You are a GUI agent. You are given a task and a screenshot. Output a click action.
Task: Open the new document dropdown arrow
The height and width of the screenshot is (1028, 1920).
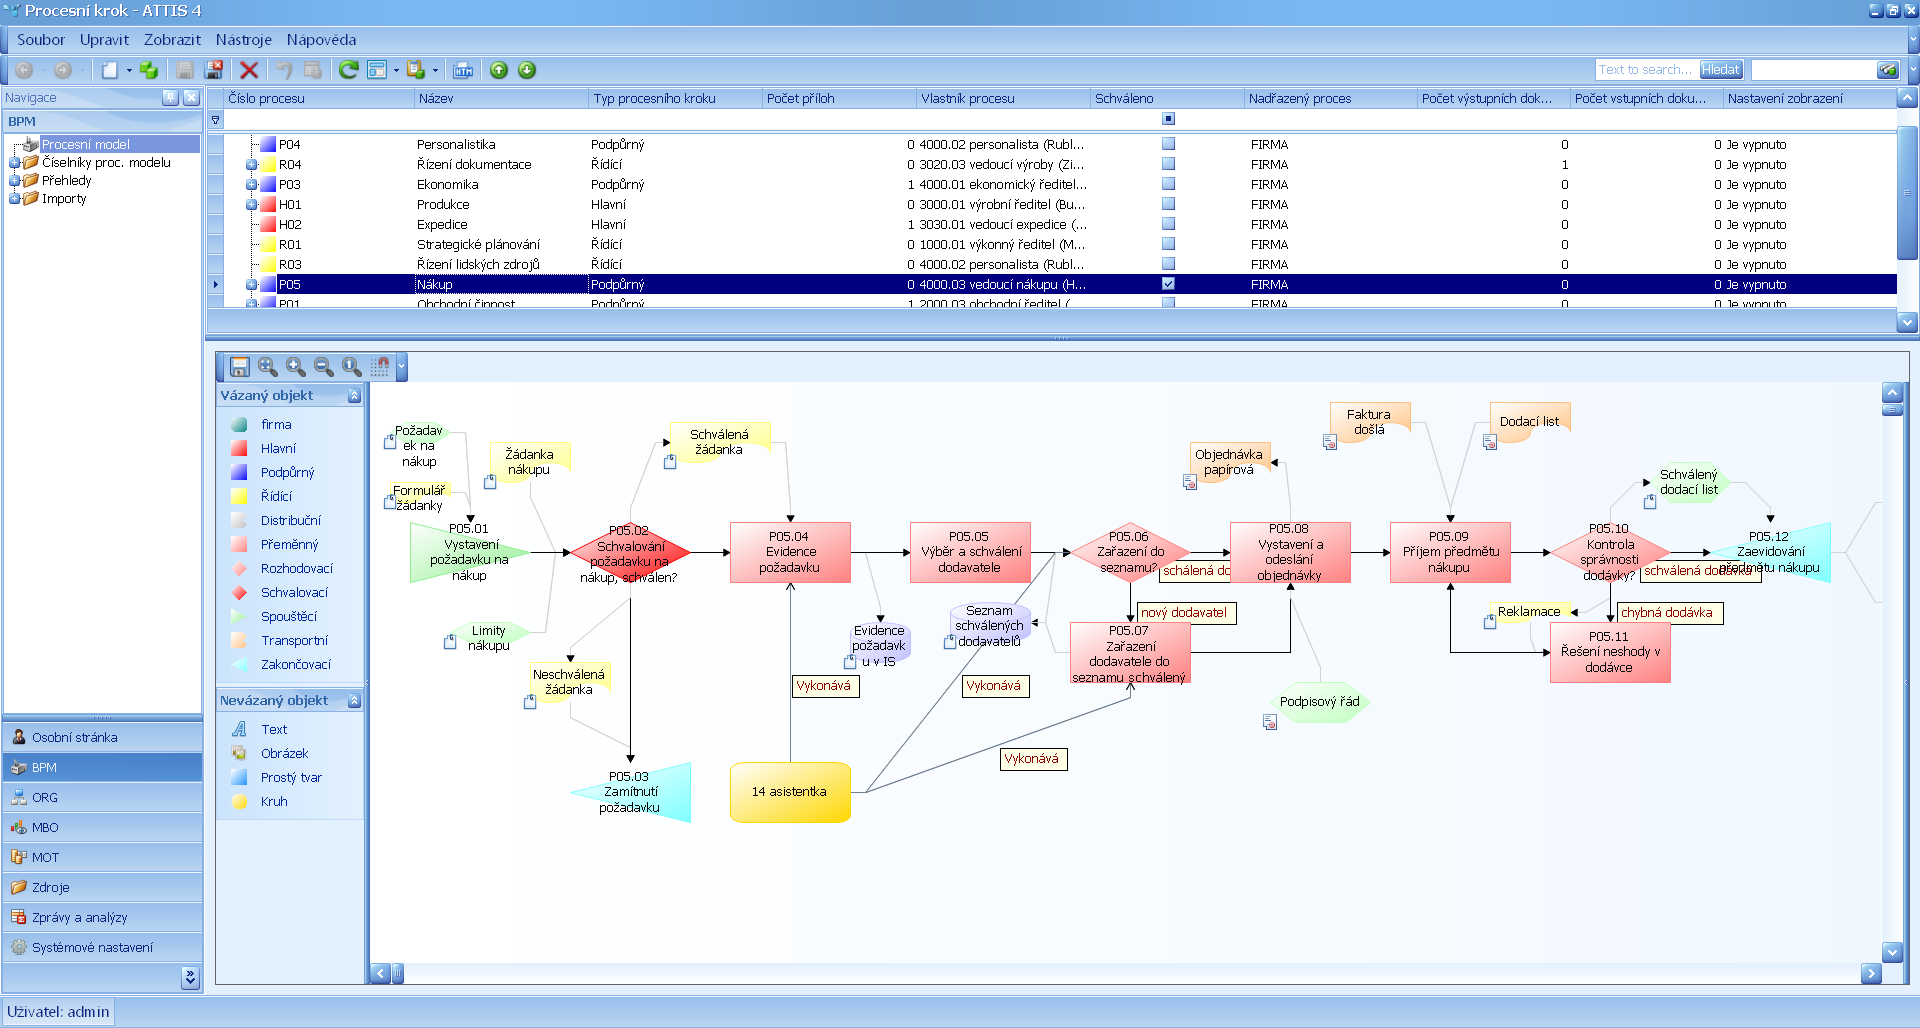point(129,70)
